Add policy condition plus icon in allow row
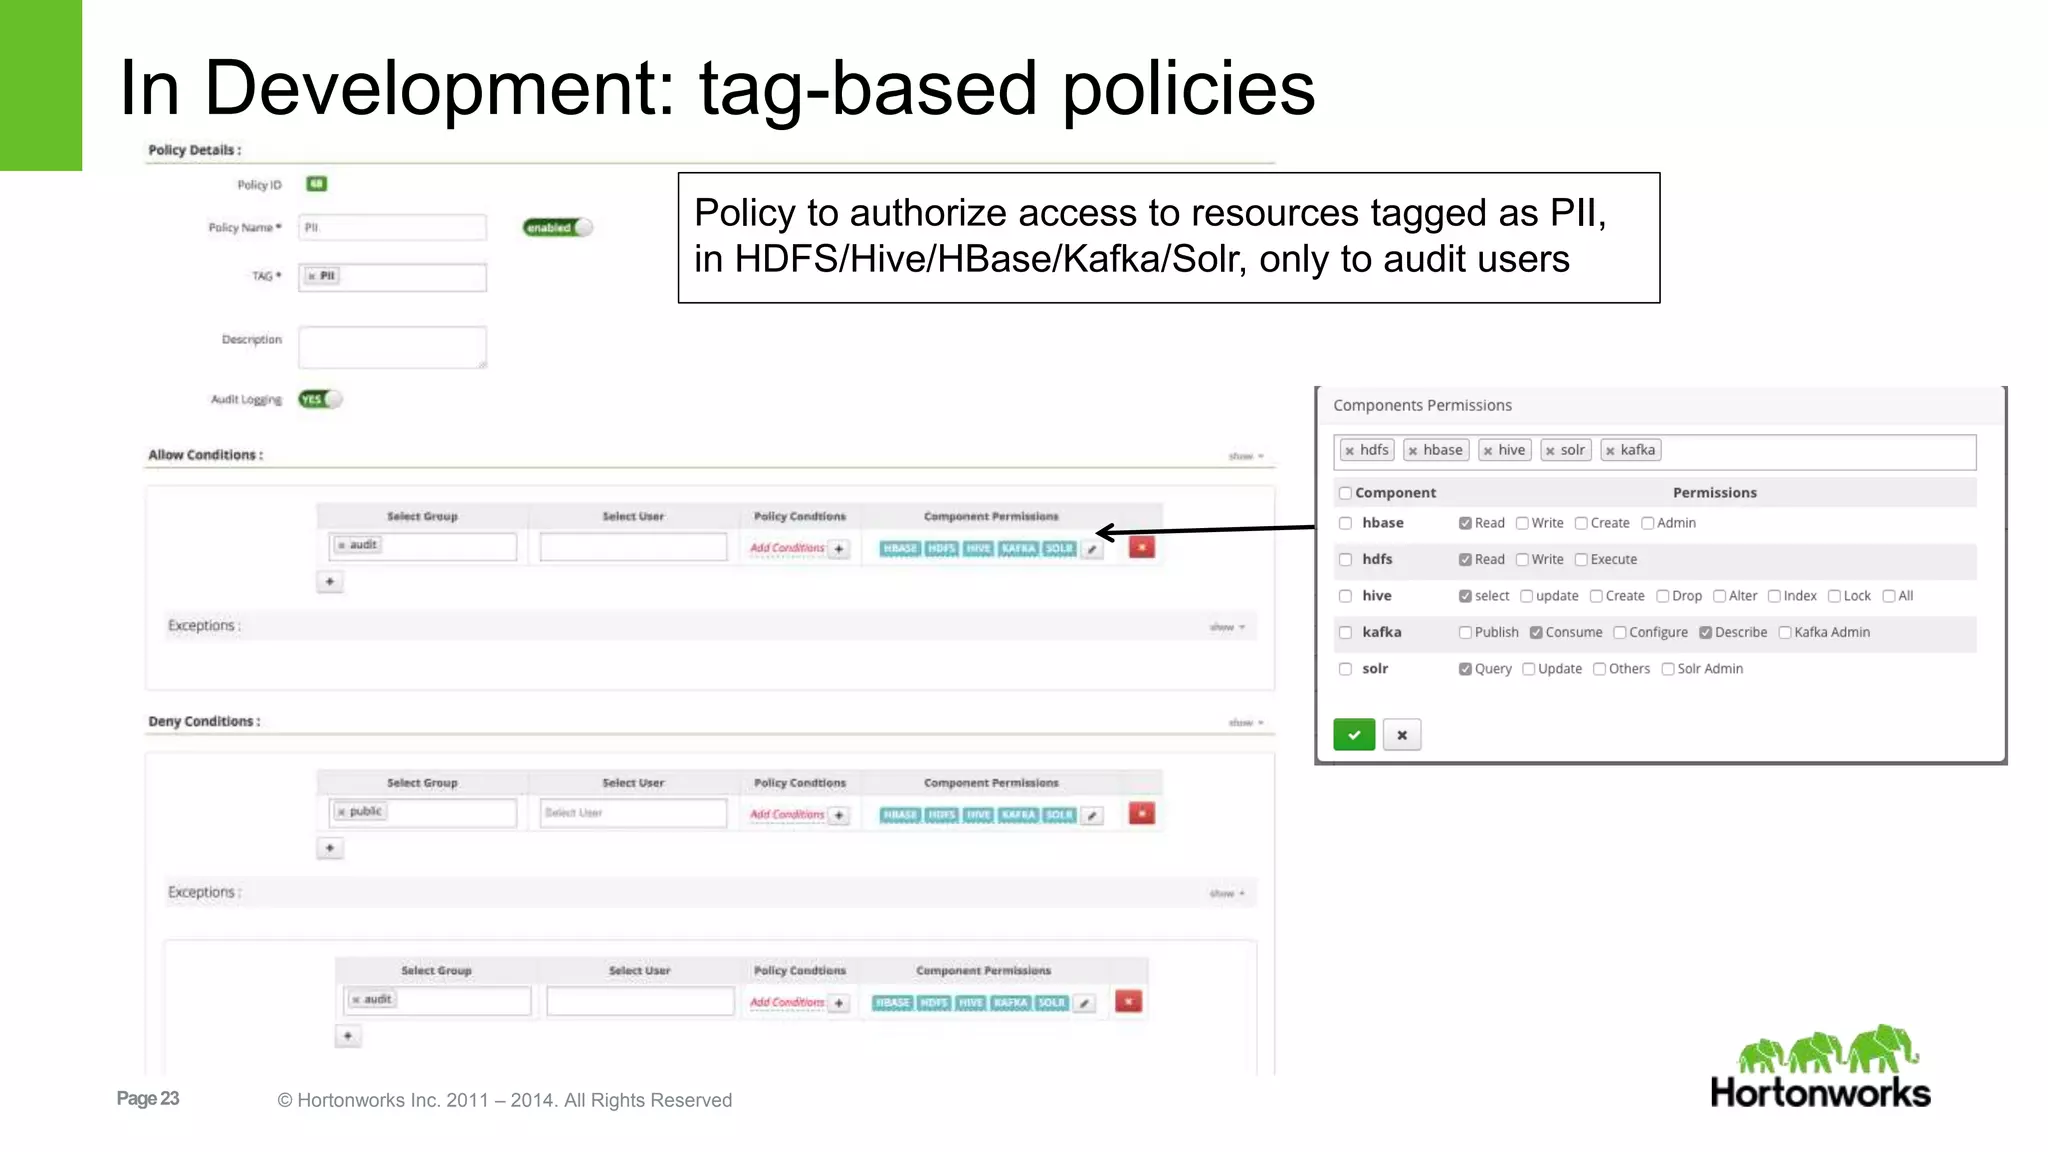This screenshot has height=1152, width=2048. coord(840,549)
